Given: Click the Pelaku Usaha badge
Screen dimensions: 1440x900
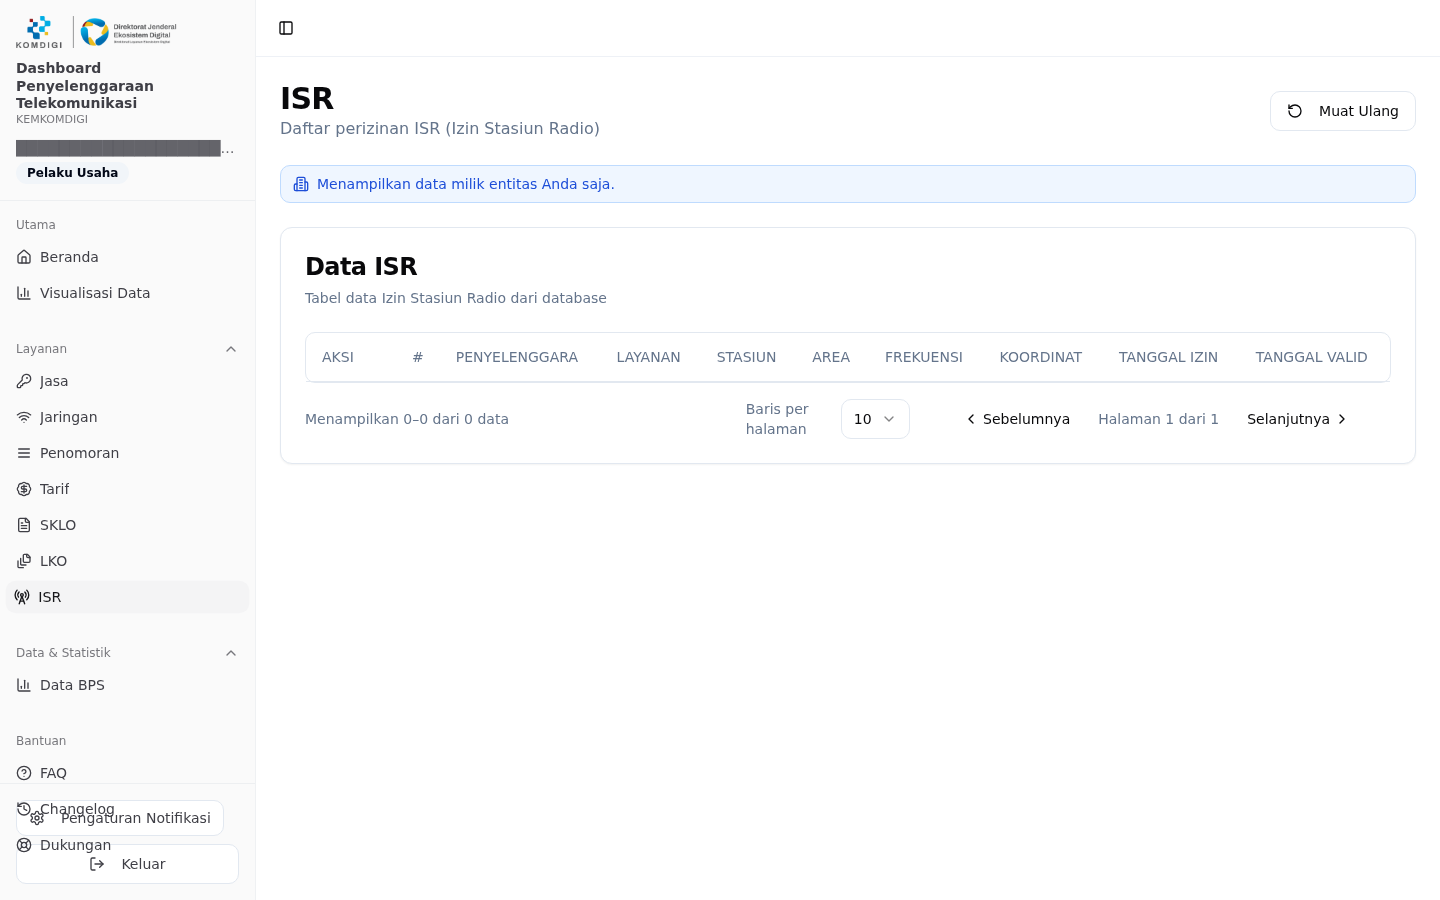Looking at the screenshot, I should pyautogui.click(x=72, y=173).
